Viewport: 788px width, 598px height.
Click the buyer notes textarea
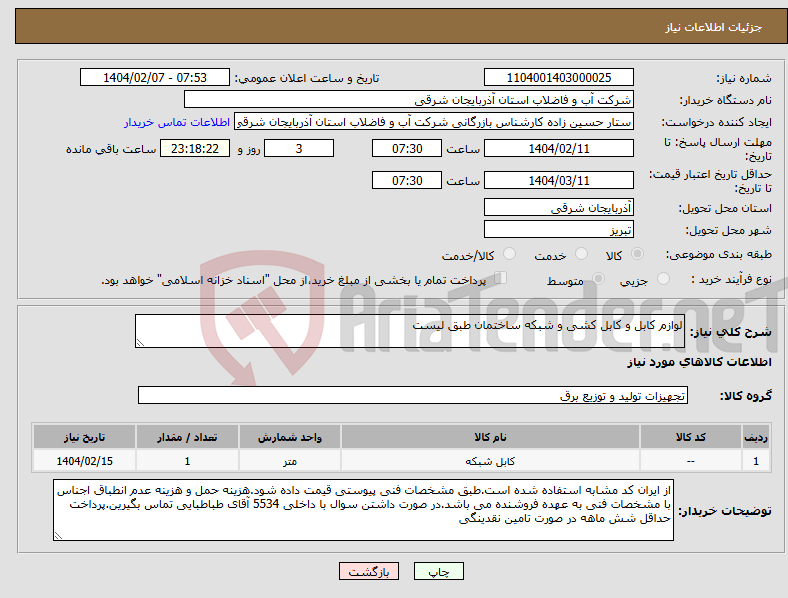click(x=363, y=510)
